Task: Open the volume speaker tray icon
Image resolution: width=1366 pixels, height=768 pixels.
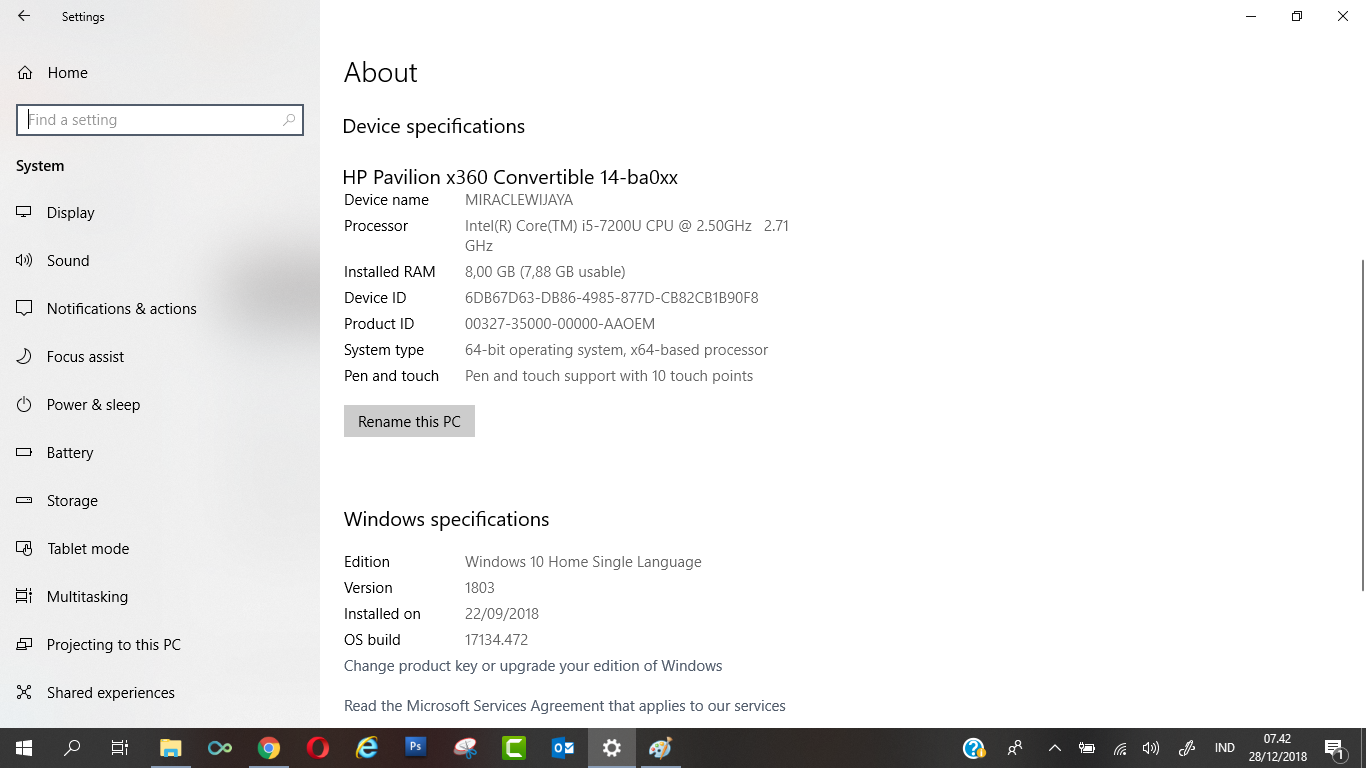Action: click(x=1151, y=748)
